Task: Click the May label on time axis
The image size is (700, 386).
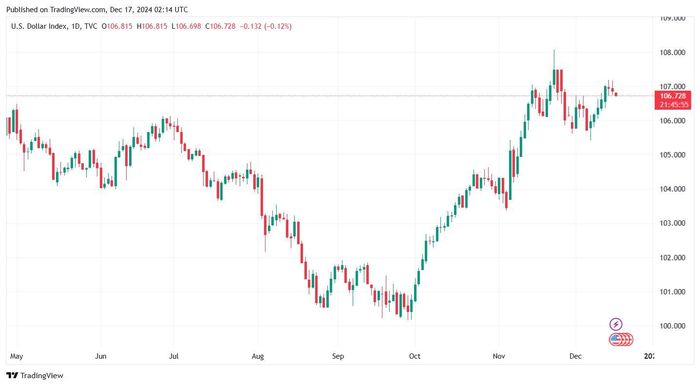Action: pyautogui.click(x=17, y=356)
